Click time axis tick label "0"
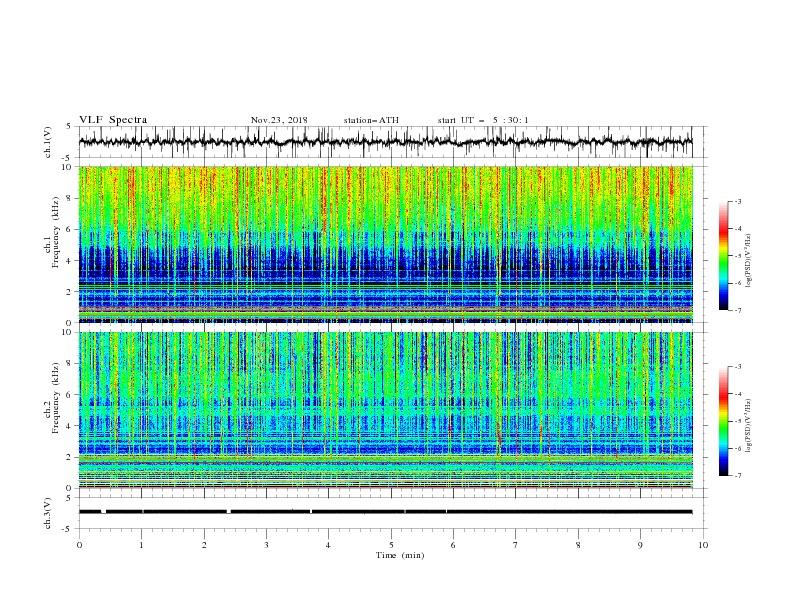 coord(79,545)
